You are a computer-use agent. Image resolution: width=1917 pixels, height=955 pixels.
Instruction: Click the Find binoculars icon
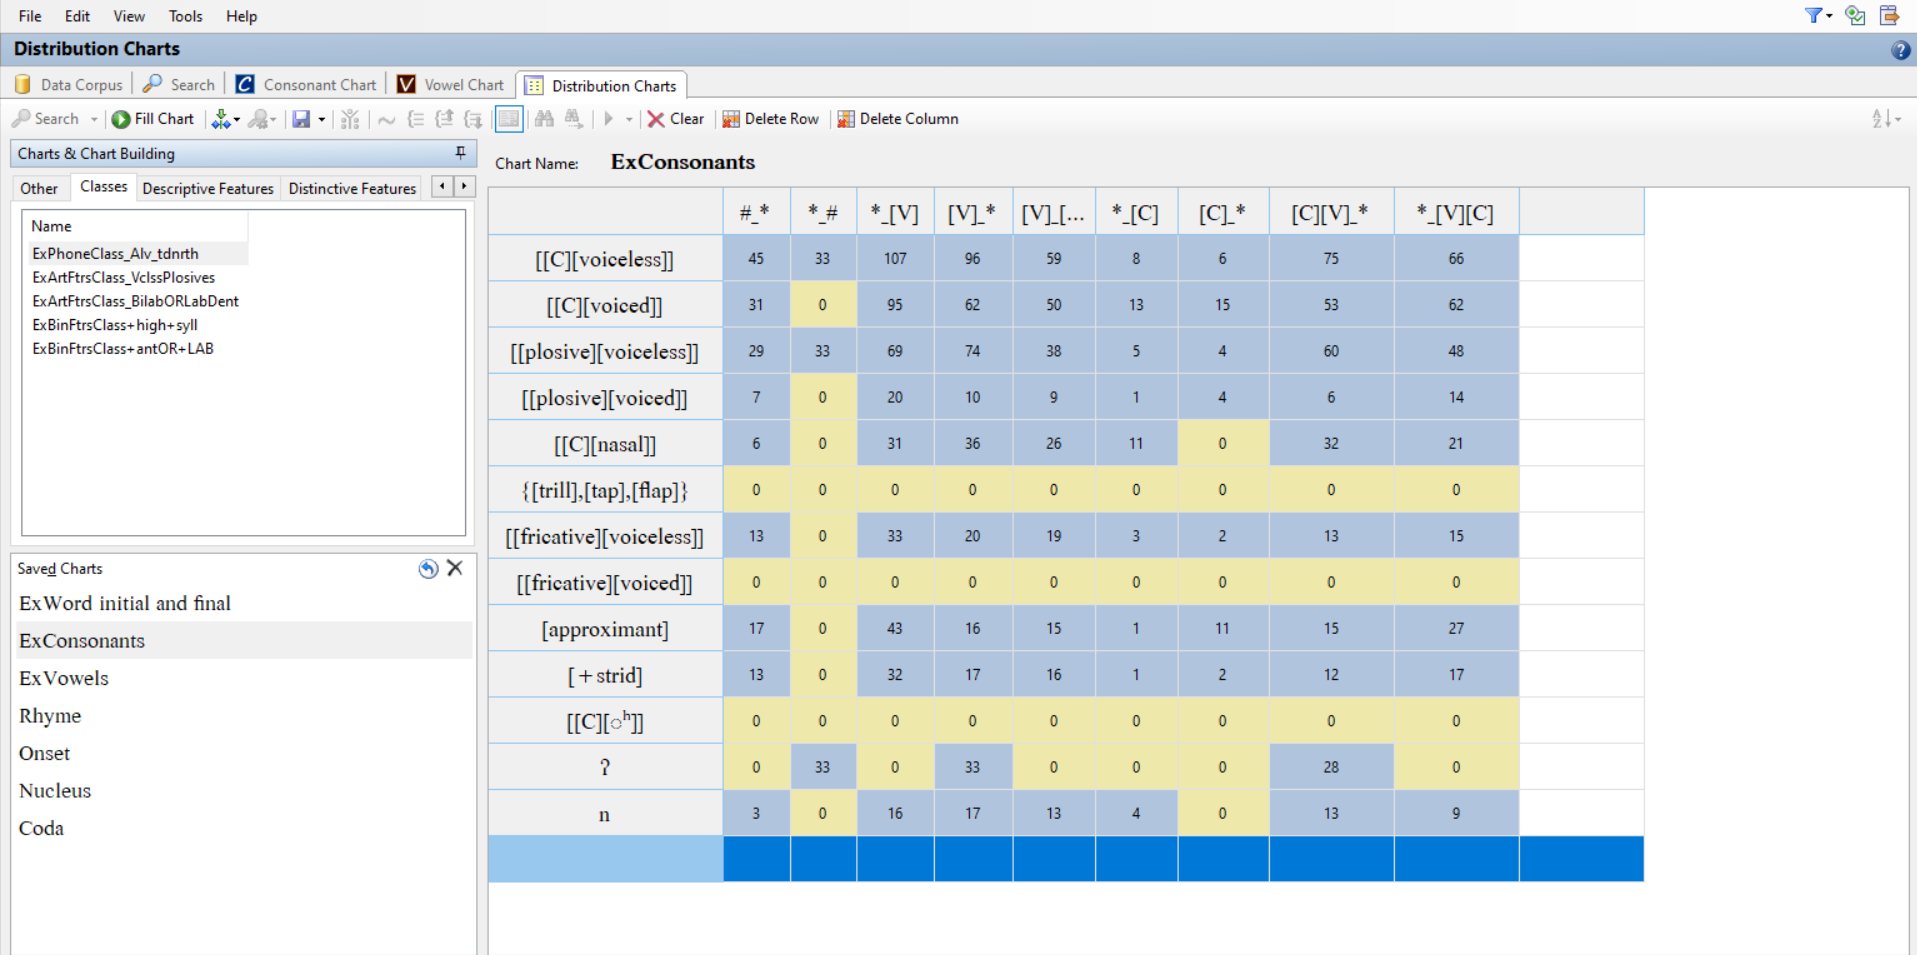543,119
